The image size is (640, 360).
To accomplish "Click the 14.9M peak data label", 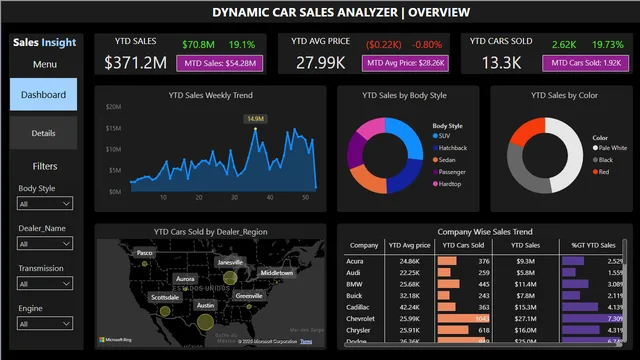I will point(256,119).
